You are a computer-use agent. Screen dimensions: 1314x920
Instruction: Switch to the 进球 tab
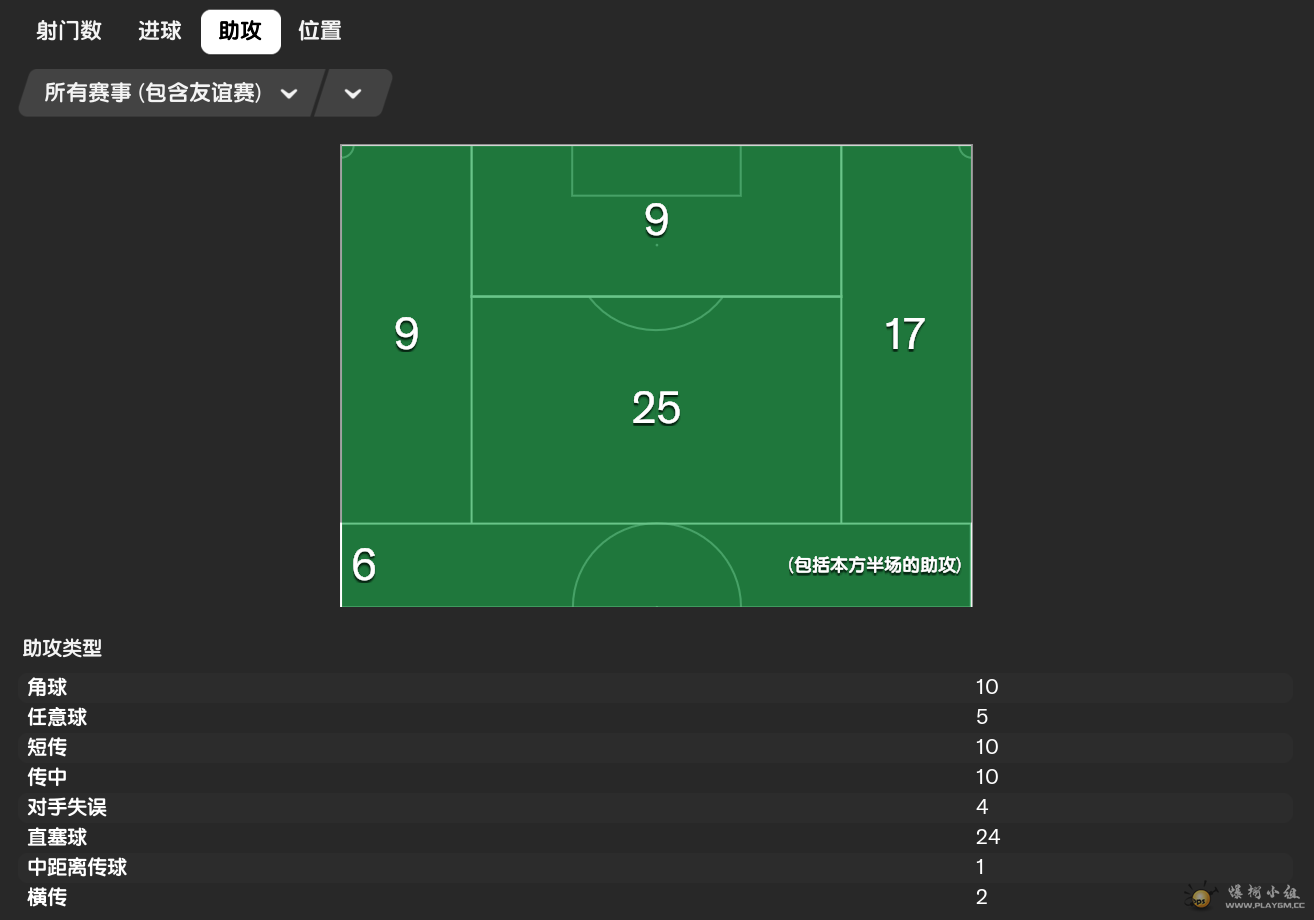[160, 31]
